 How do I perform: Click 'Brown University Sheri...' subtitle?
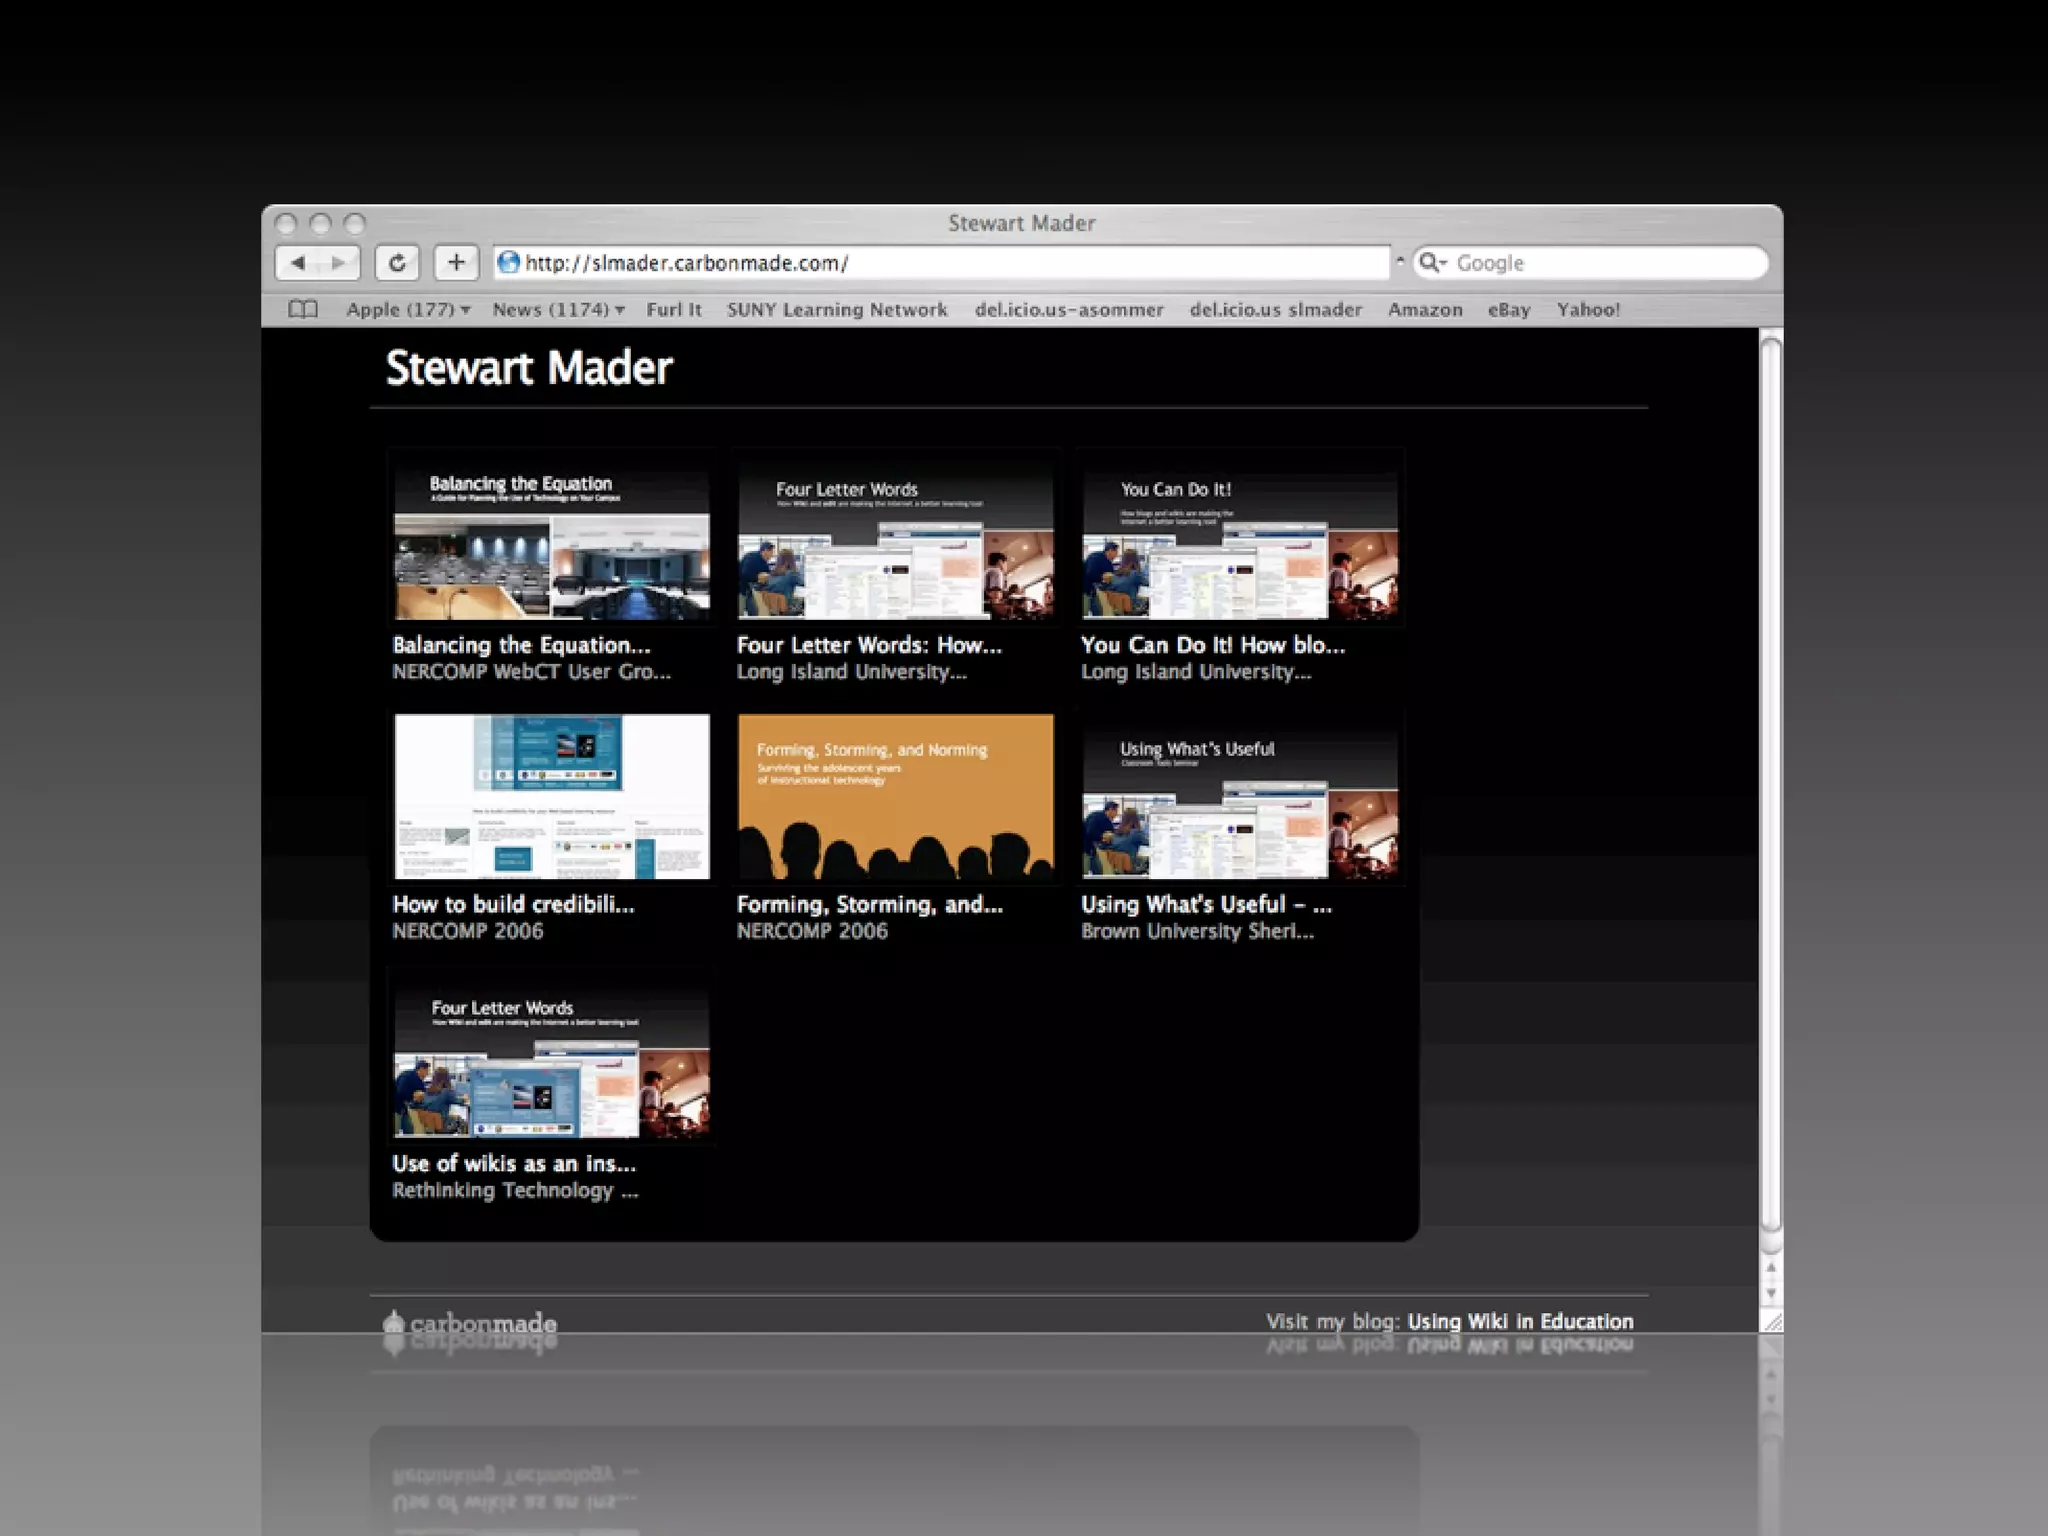pos(1197,931)
